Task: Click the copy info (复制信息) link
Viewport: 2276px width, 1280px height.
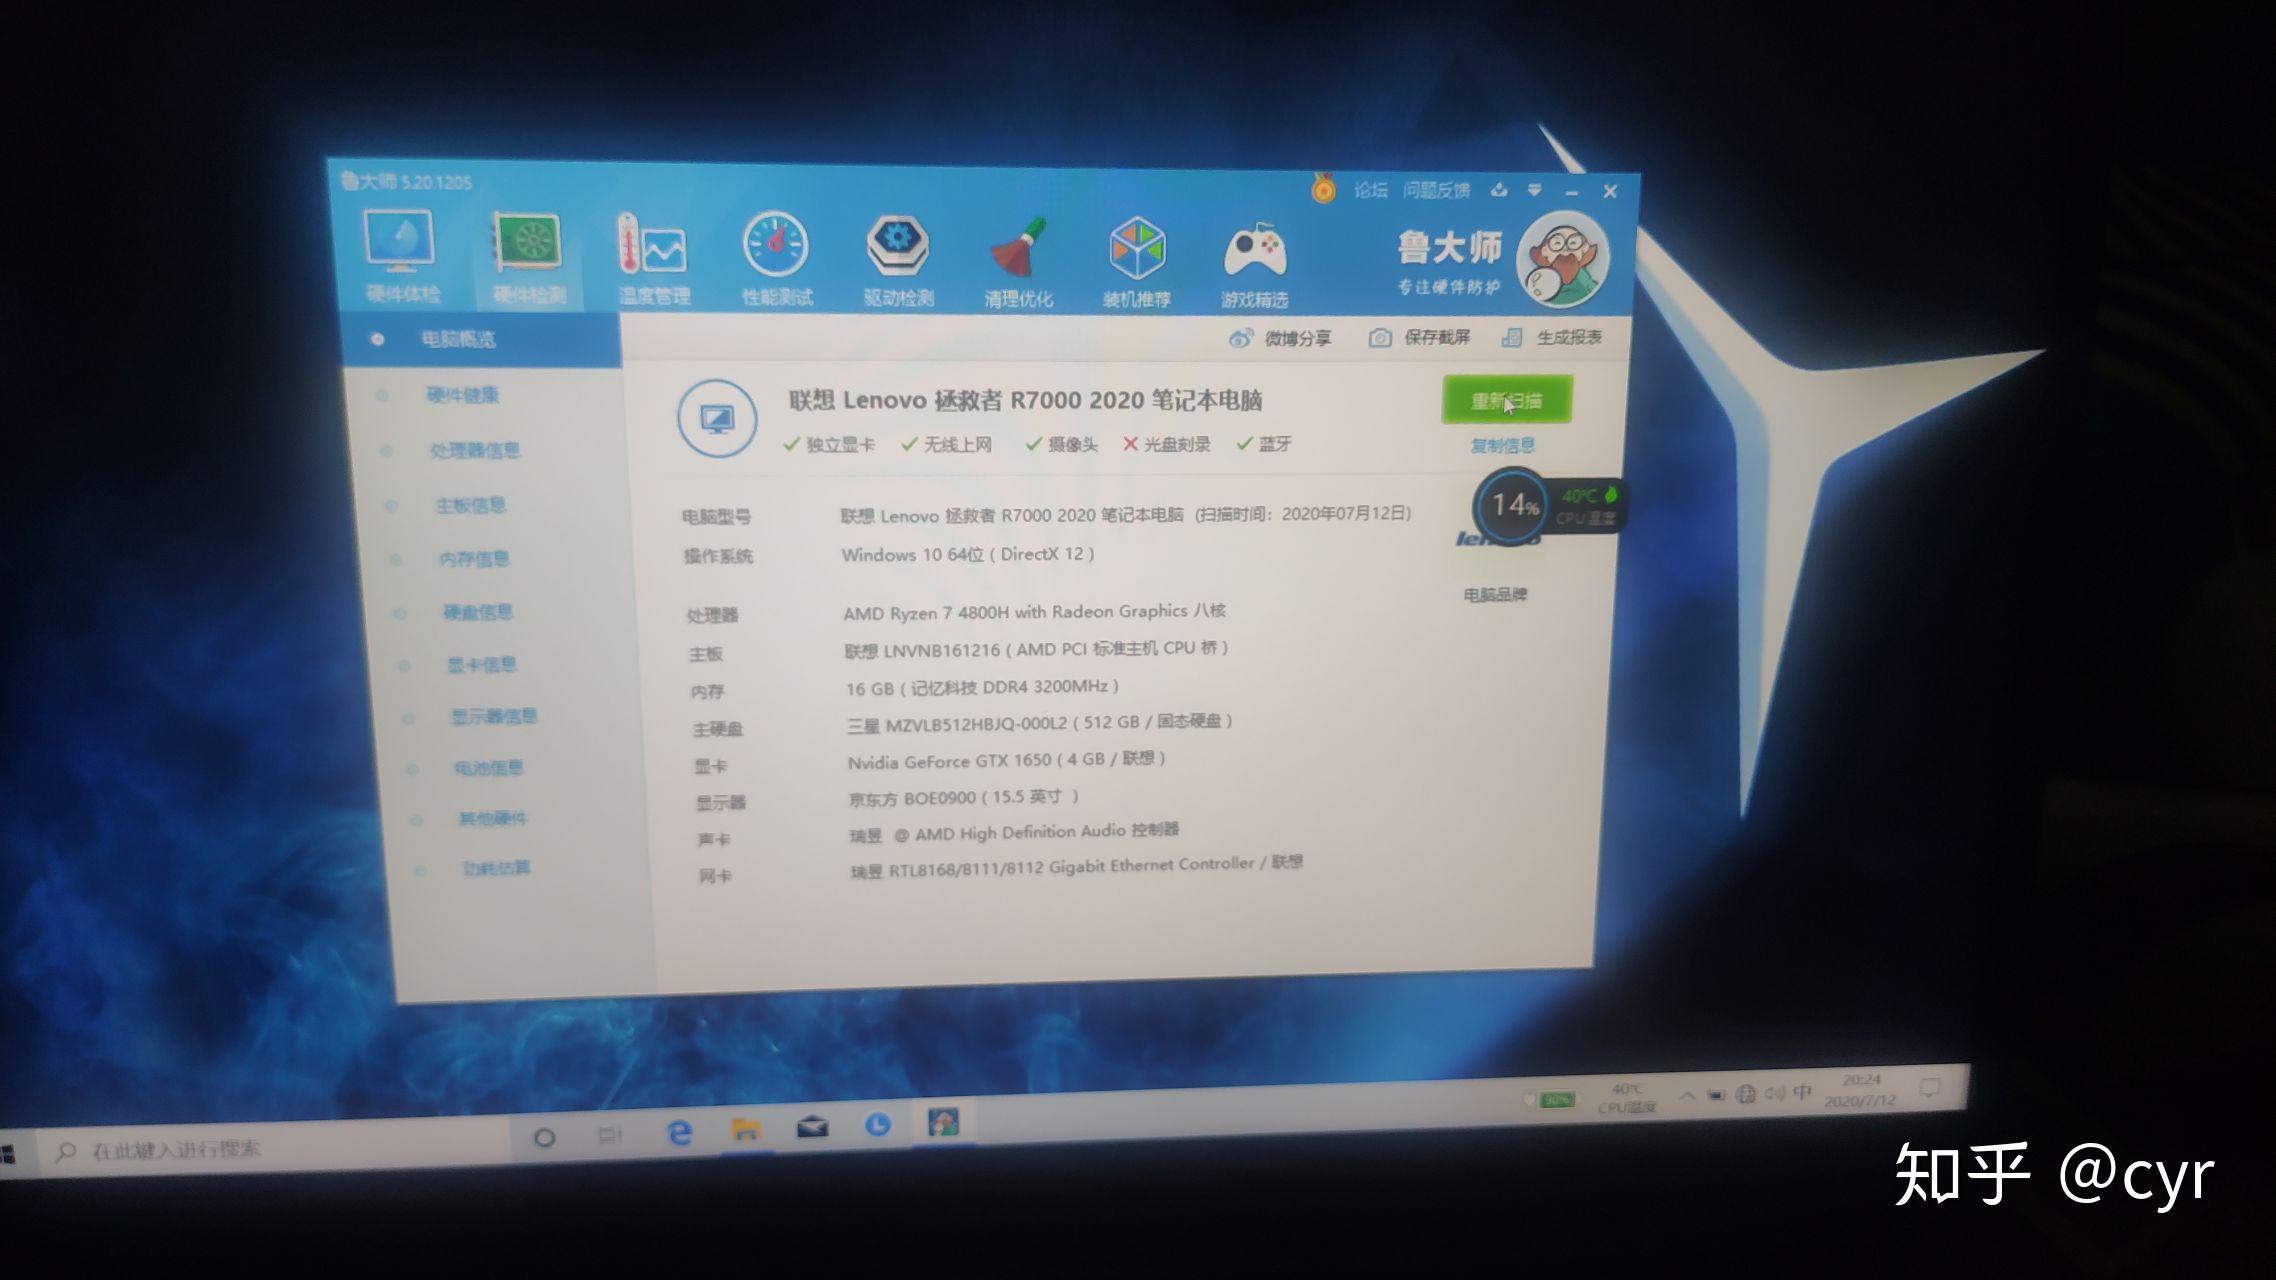Action: point(1502,446)
